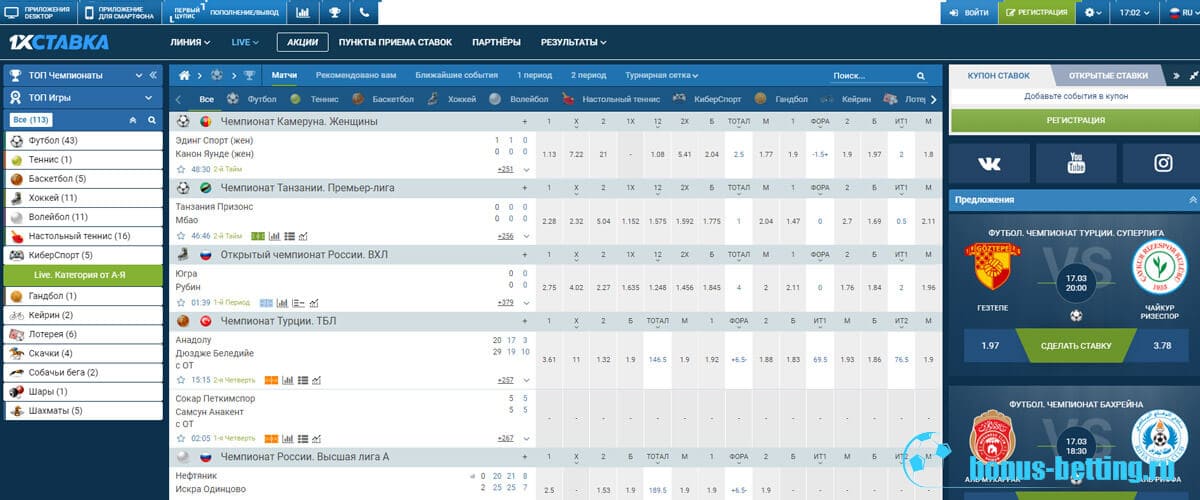This screenshot has height=500, width=1200.
Task: Open the YouTube social link
Action: [x=1076, y=164]
